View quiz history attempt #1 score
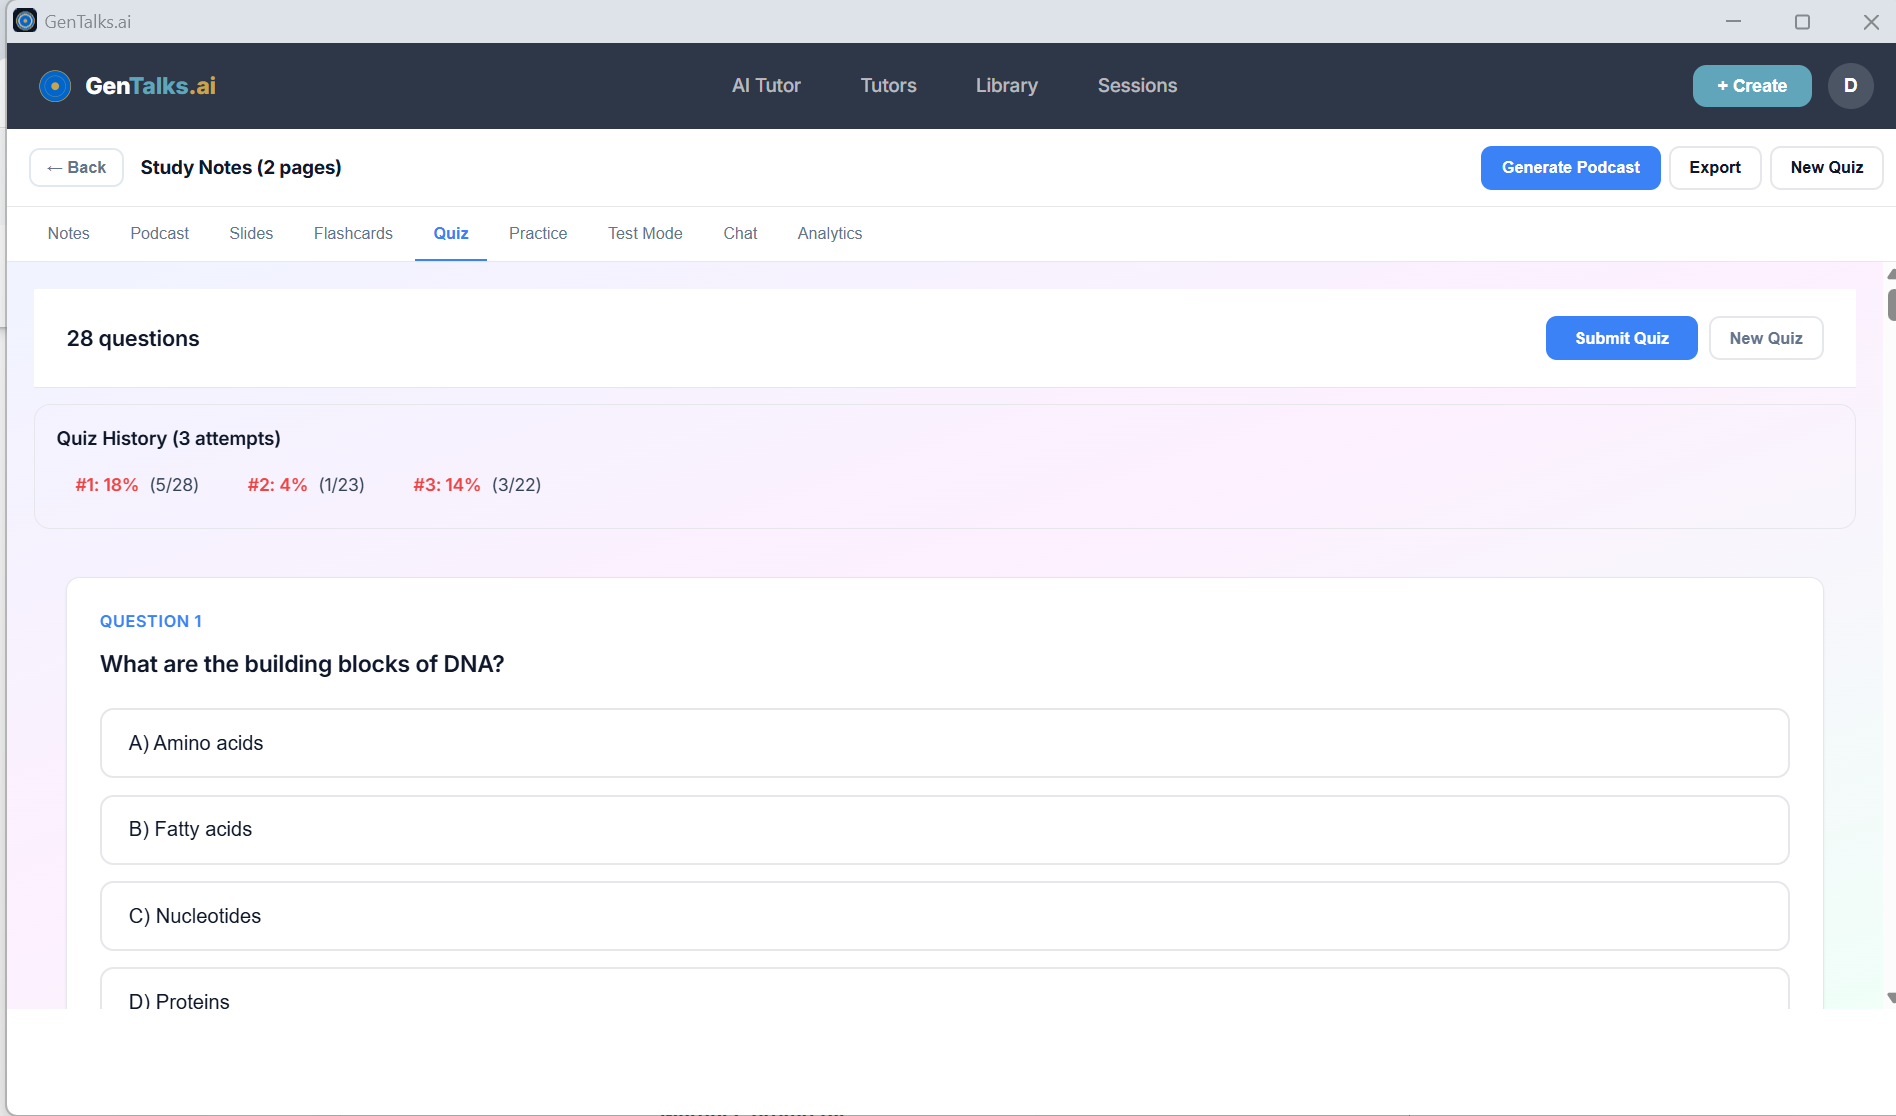This screenshot has width=1896, height=1116. [x=137, y=485]
